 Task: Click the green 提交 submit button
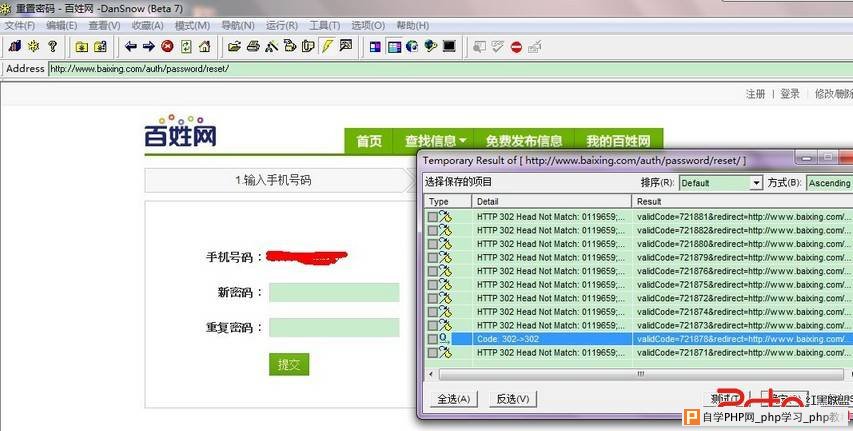click(289, 364)
